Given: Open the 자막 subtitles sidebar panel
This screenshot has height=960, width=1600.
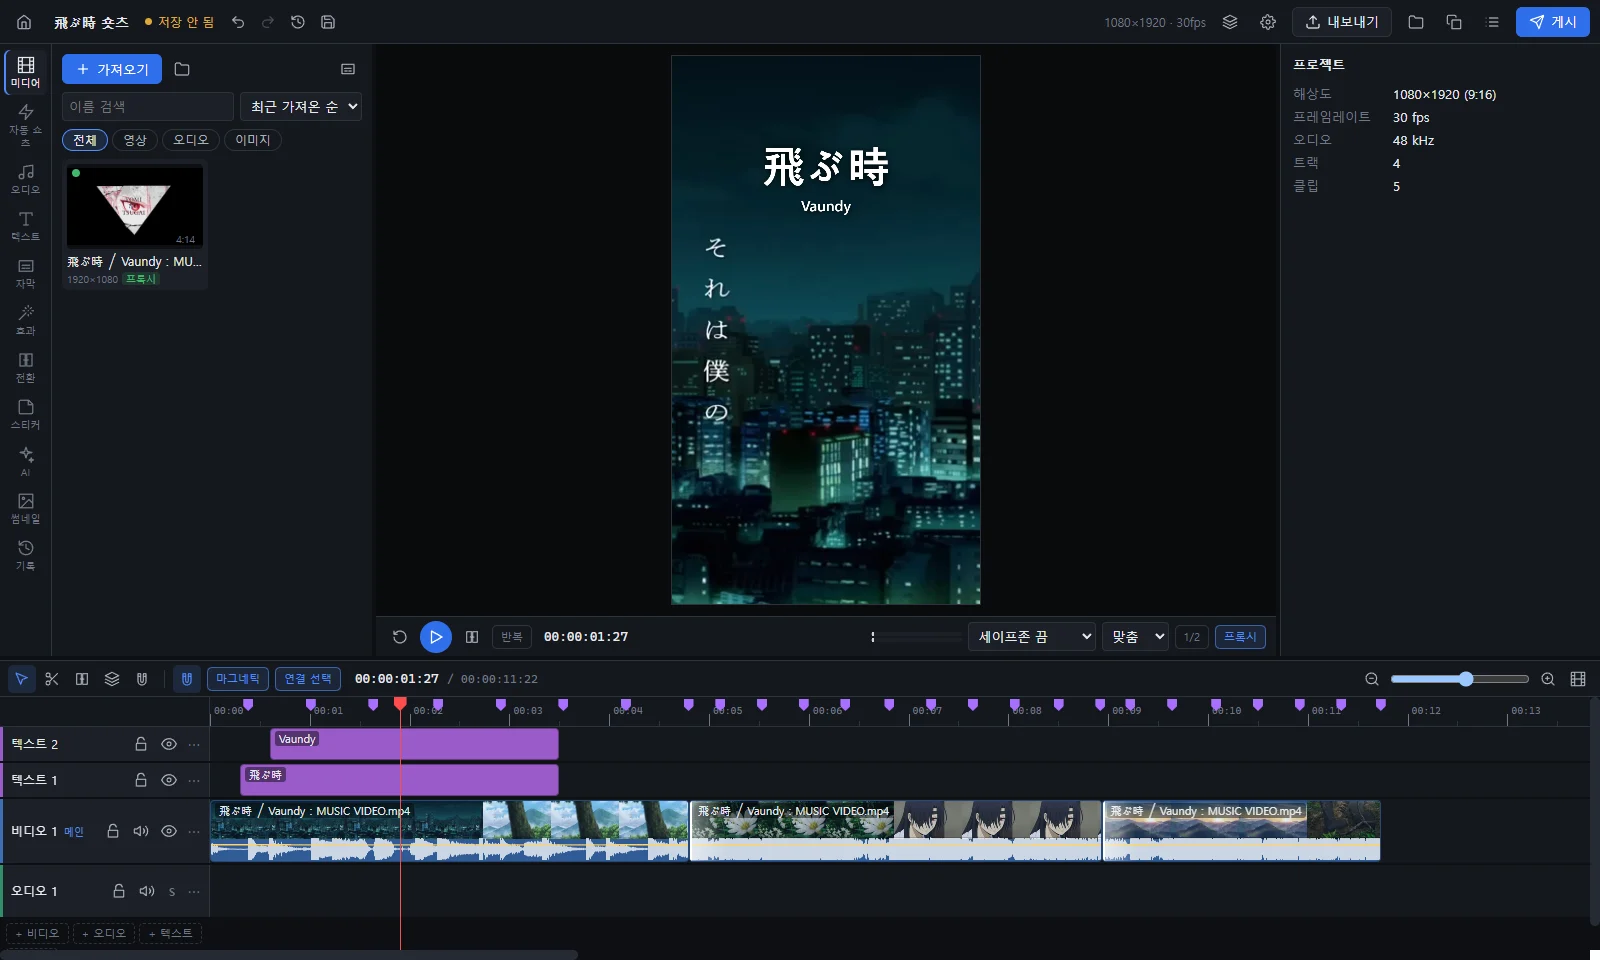Looking at the screenshot, I should 26,273.
